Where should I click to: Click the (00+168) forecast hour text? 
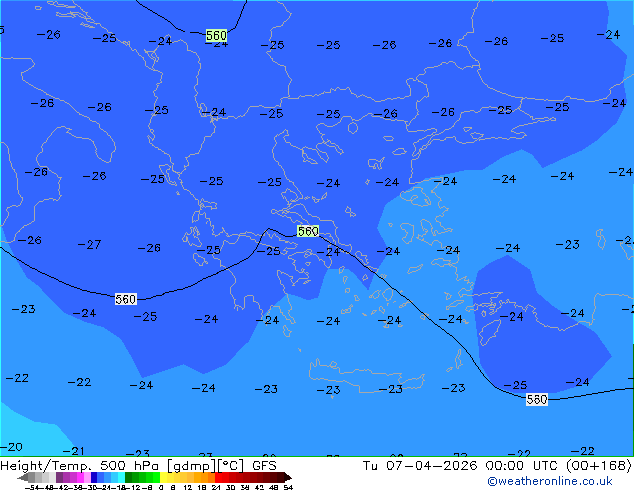point(599,466)
